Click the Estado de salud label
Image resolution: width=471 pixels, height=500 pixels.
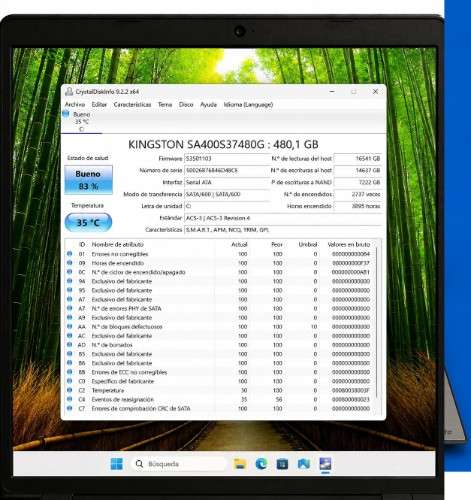click(88, 158)
